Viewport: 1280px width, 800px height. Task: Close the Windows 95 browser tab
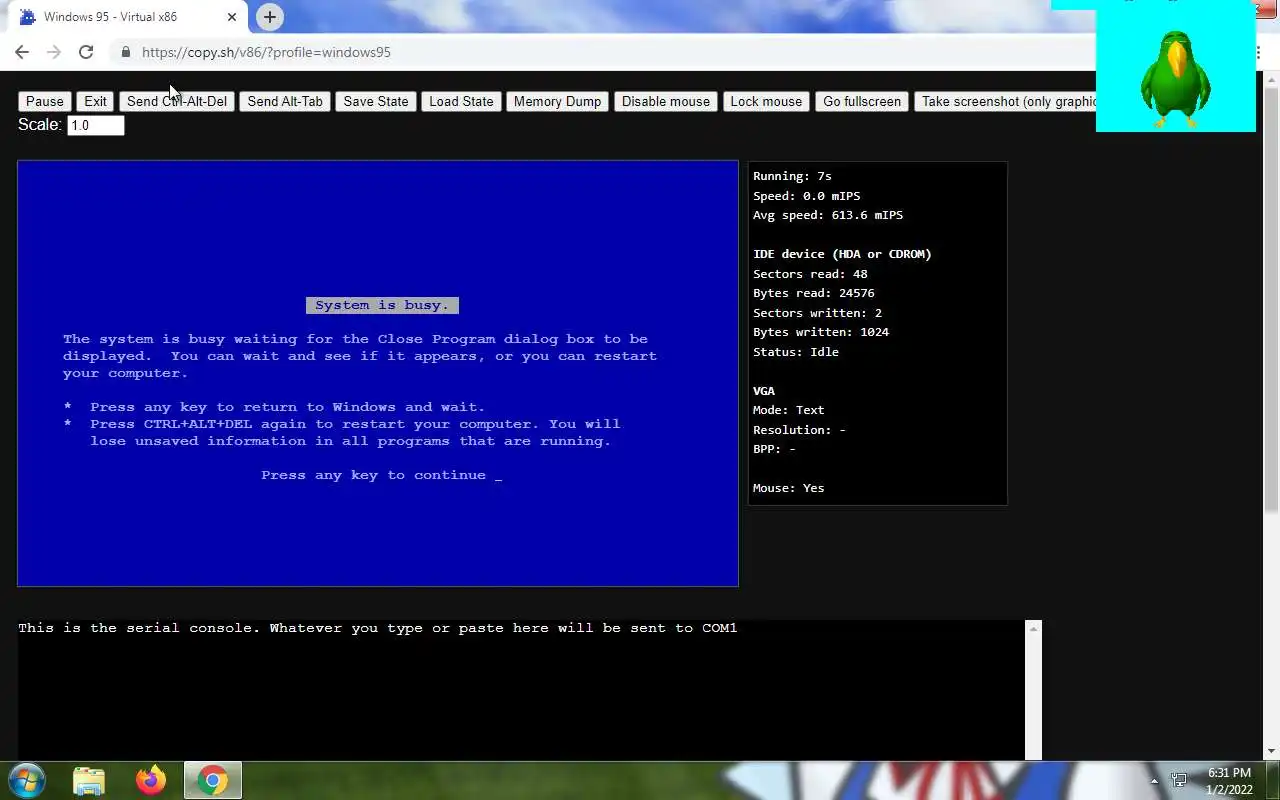(x=232, y=17)
